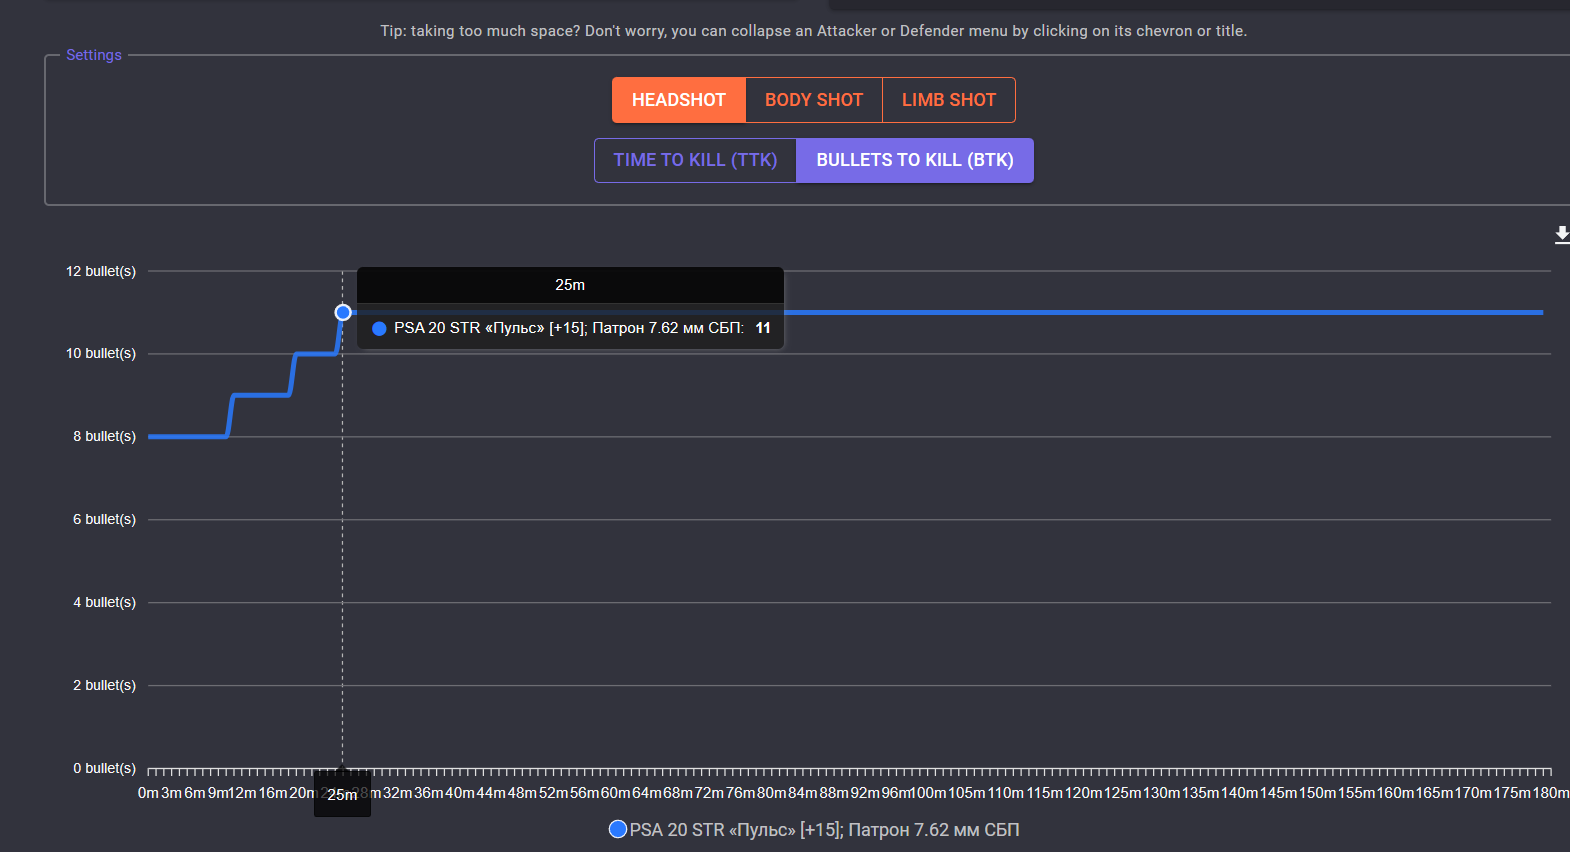Click the highlighted 25m data point

coord(343,313)
